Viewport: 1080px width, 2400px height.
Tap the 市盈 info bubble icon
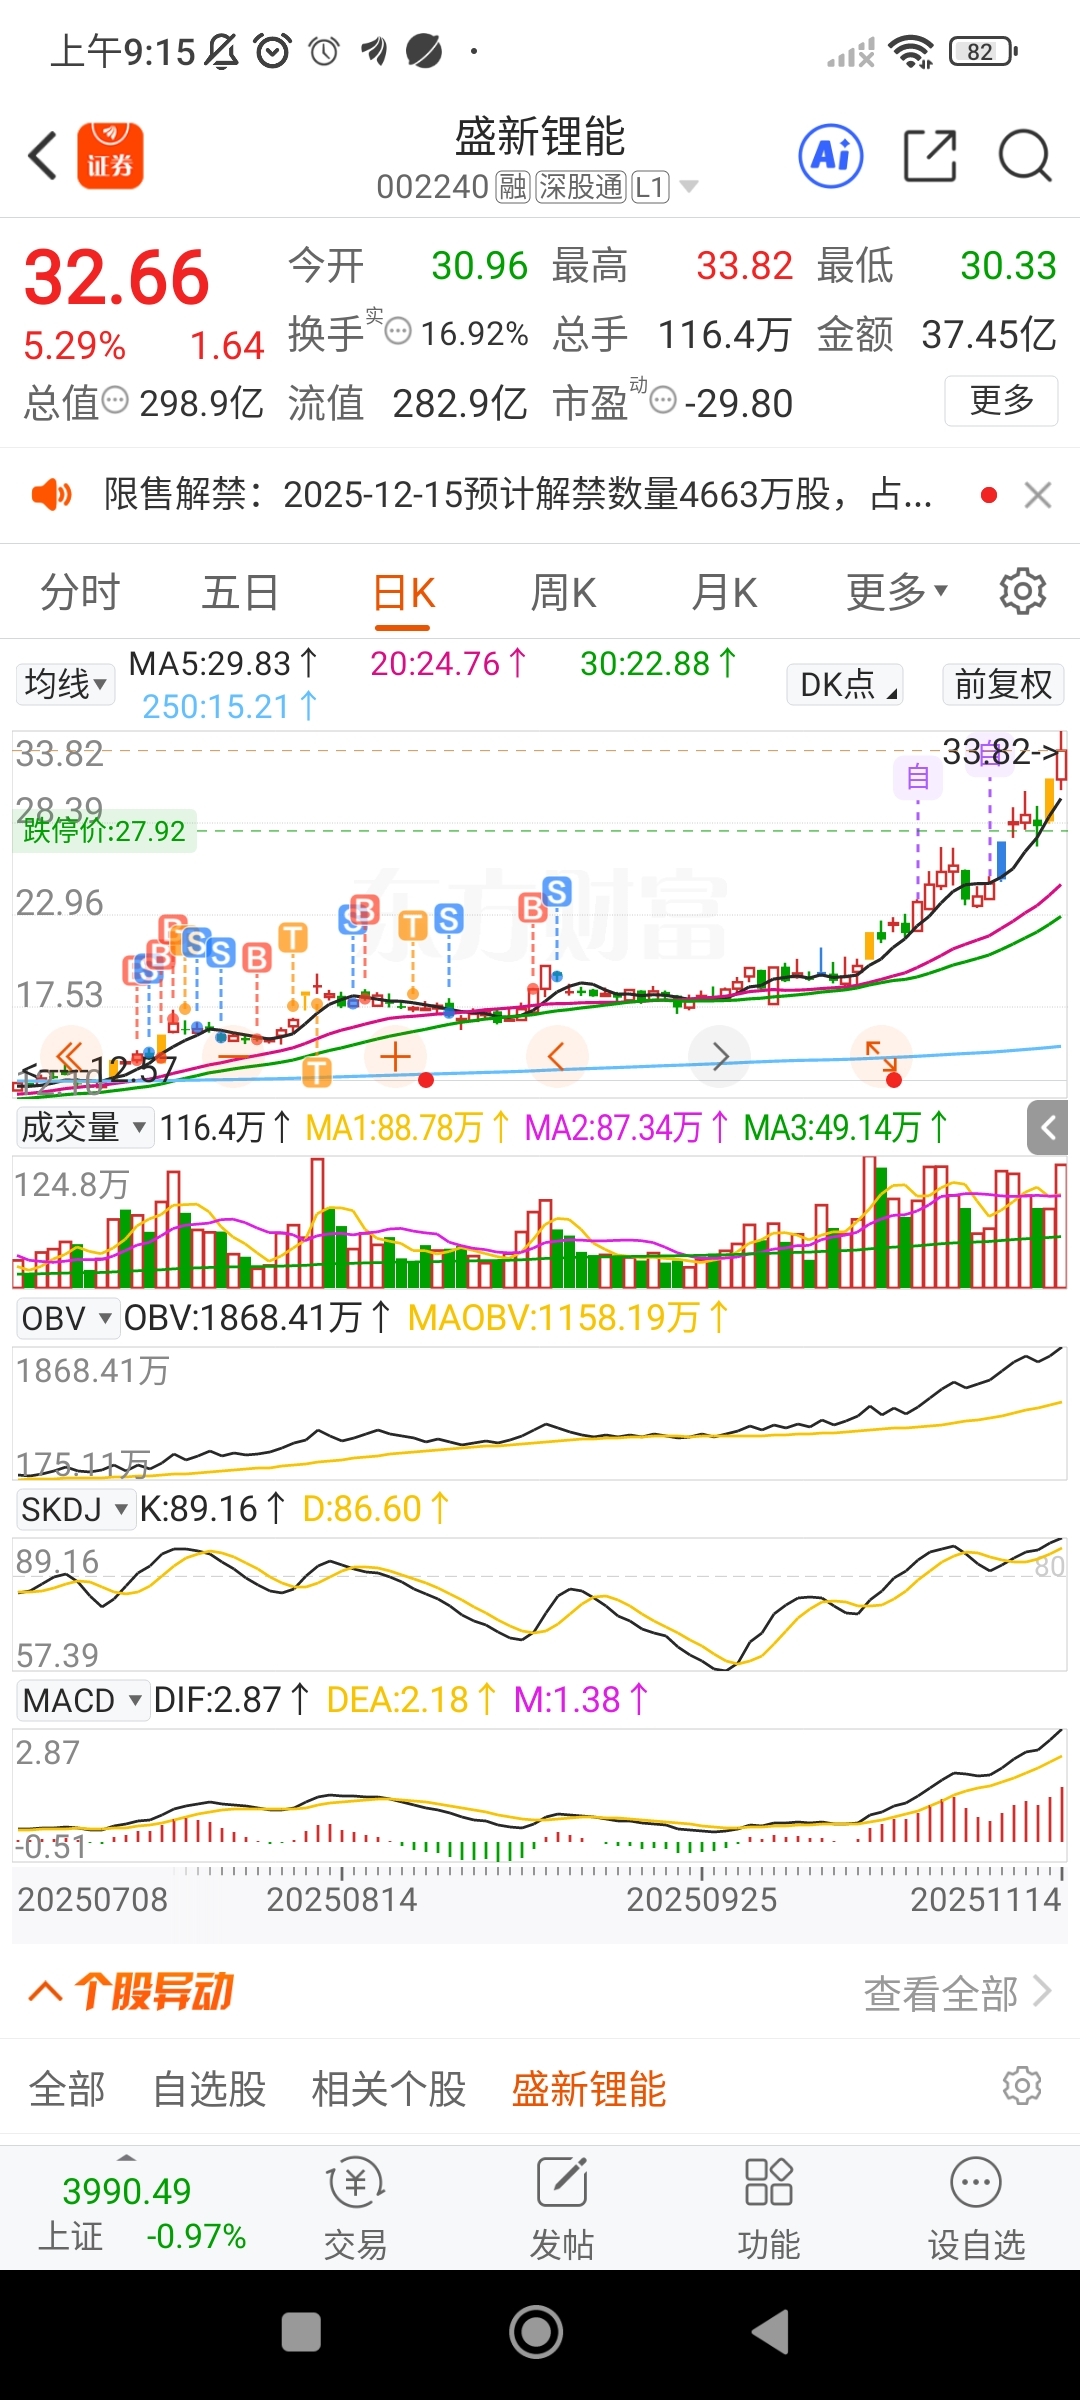click(663, 400)
